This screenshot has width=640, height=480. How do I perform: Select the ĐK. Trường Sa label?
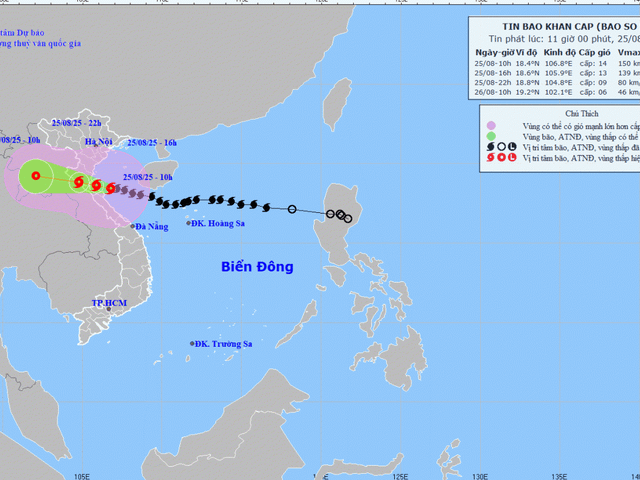(225, 344)
